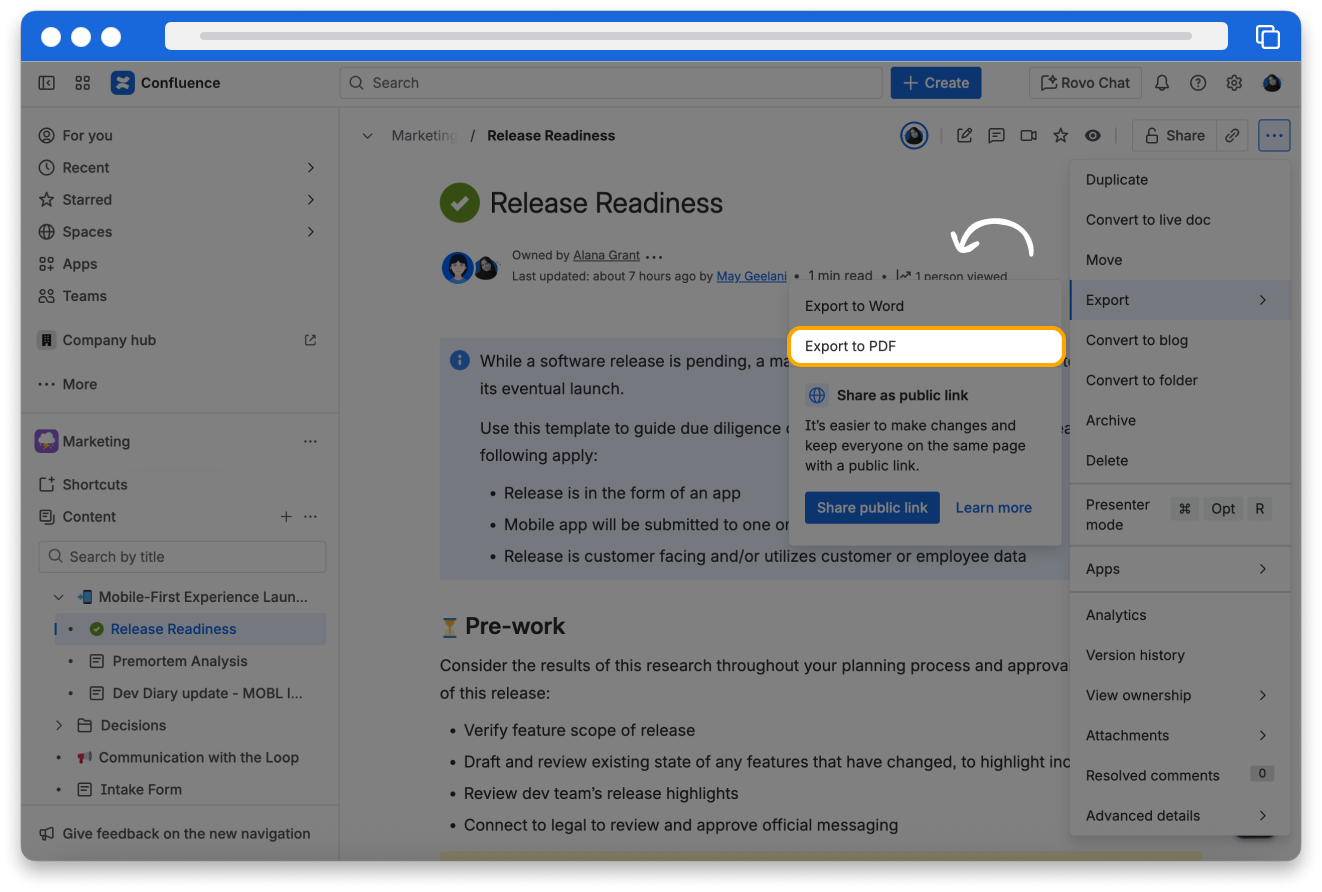Copy the page link icon beside Share
The image size is (1322, 892).
(1233, 136)
